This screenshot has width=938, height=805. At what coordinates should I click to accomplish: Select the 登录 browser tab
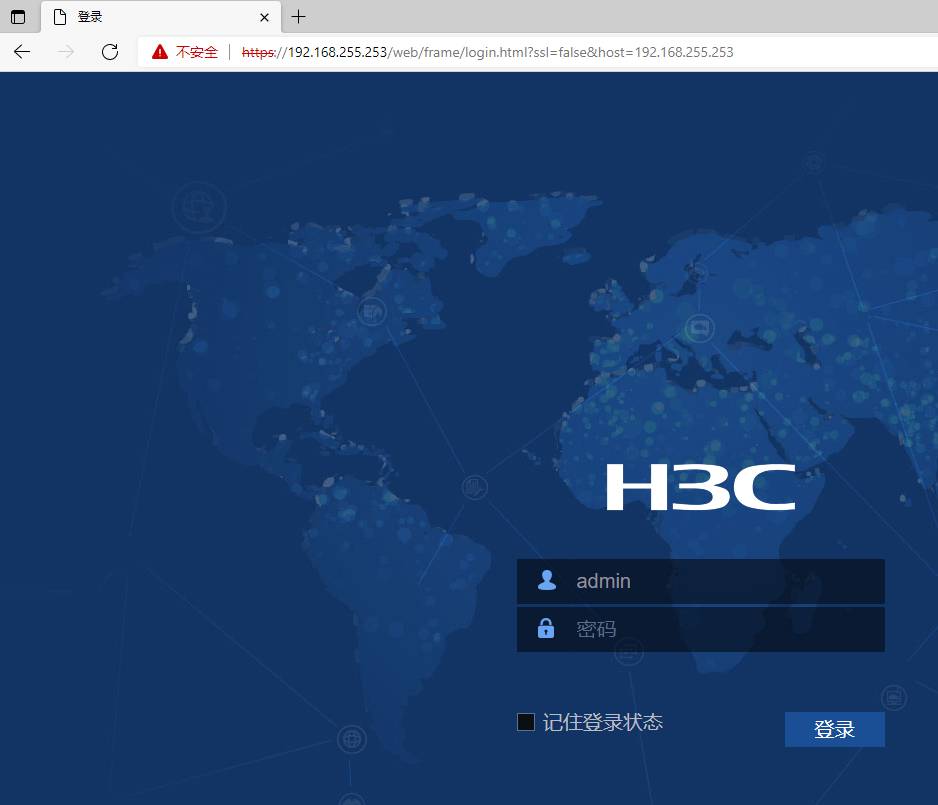[161, 17]
